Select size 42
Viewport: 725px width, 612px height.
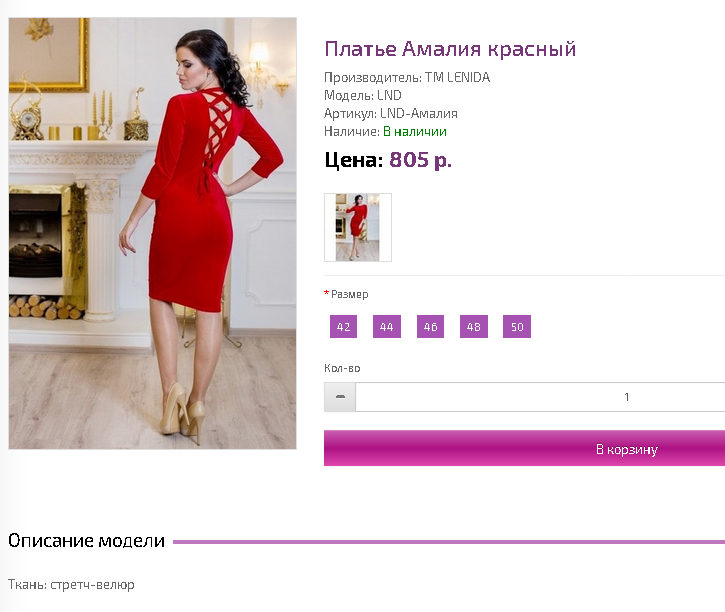coord(344,327)
